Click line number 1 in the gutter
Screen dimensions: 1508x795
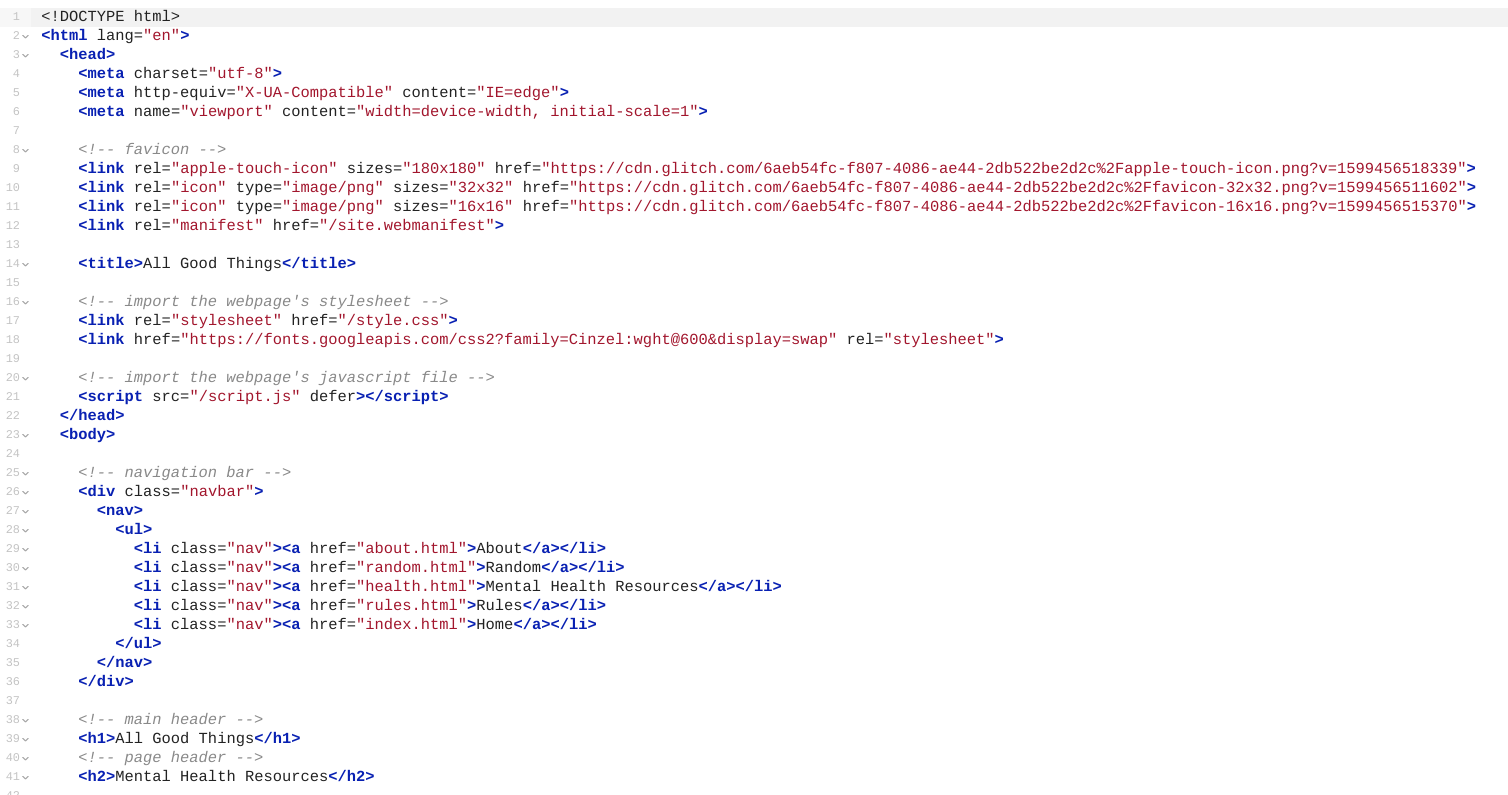click(x=15, y=17)
